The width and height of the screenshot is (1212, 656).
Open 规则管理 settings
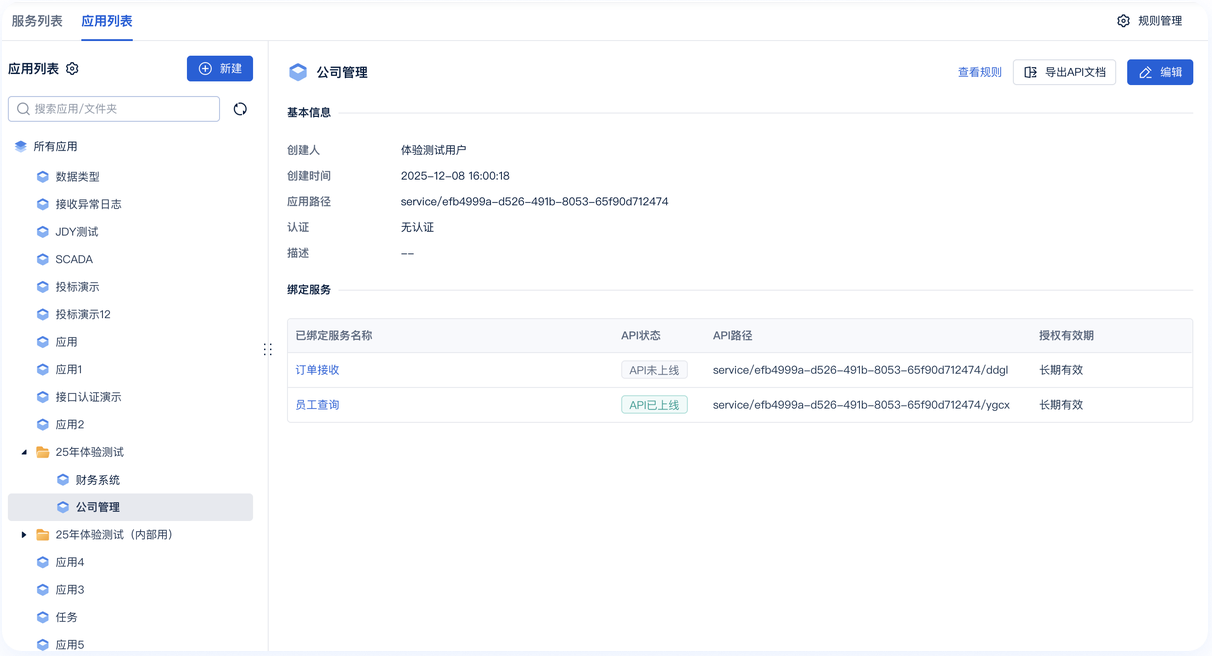click(1150, 21)
